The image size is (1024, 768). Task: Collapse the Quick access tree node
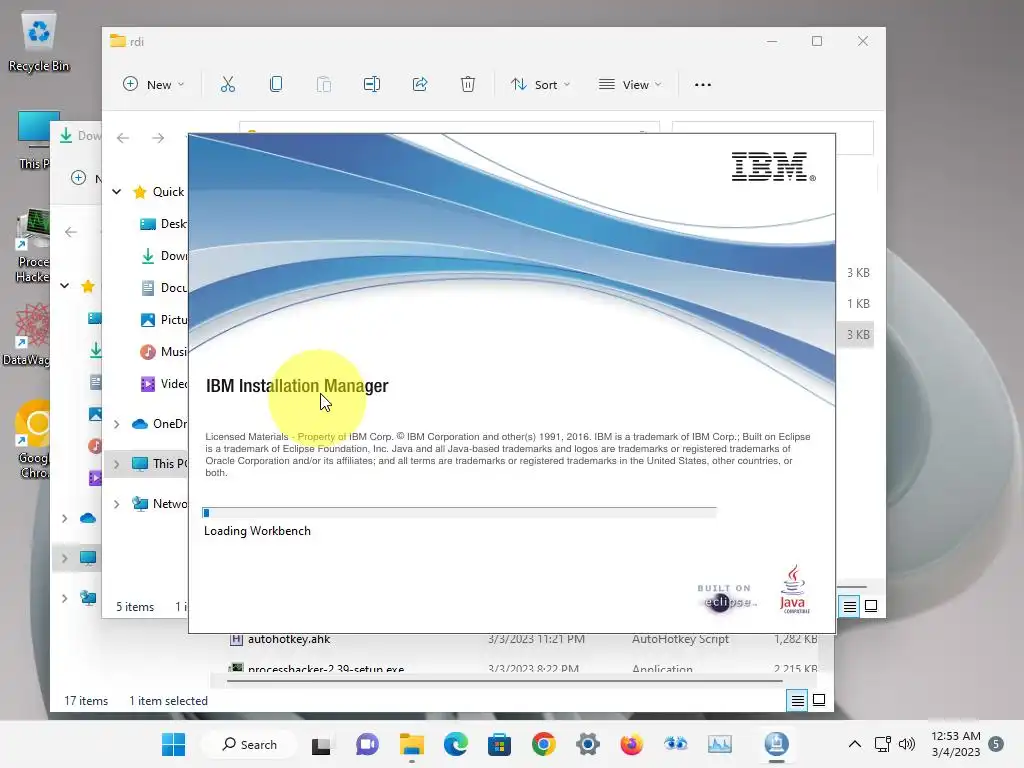click(x=117, y=191)
